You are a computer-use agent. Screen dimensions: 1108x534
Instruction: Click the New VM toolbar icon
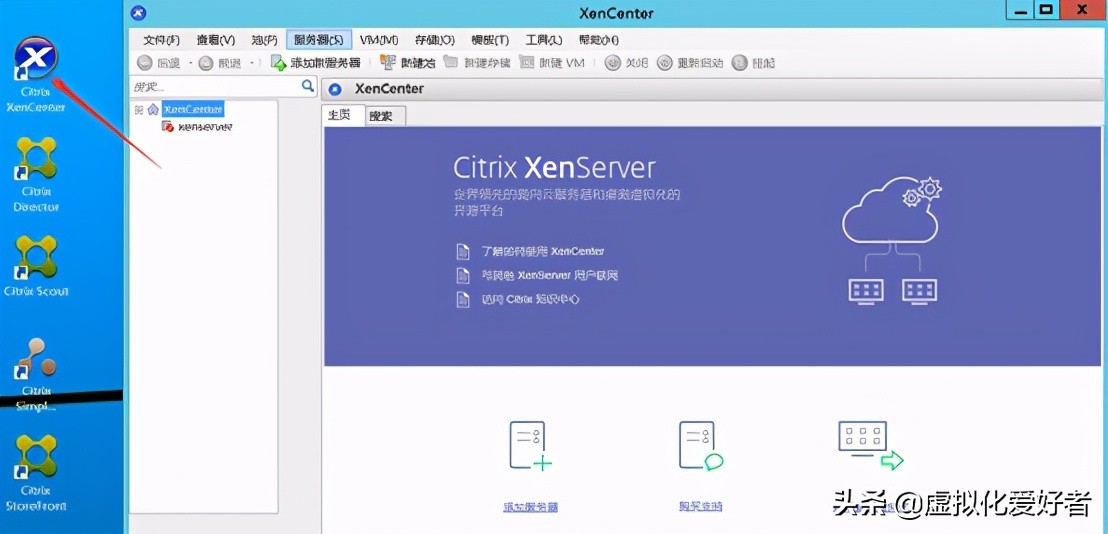pos(527,62)
